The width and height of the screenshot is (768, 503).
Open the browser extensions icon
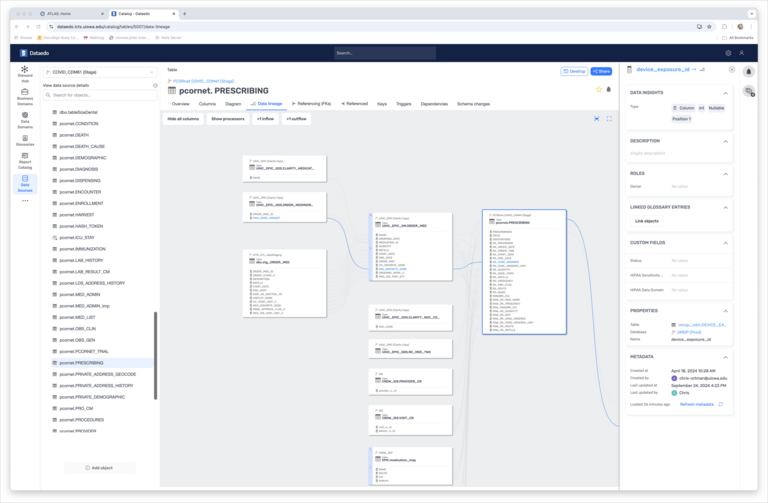(x=724, y=27)
